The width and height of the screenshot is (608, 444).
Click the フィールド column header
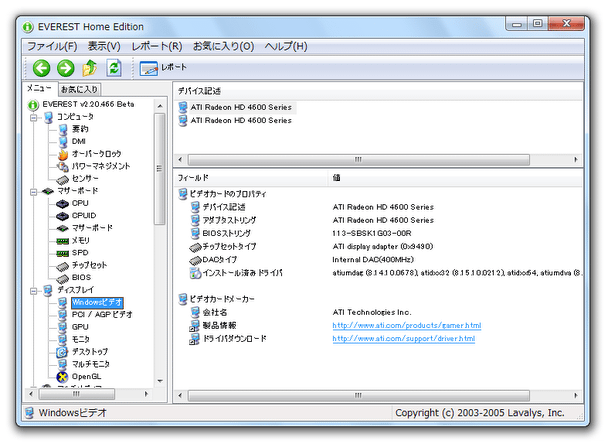click(x=250, y=178)
